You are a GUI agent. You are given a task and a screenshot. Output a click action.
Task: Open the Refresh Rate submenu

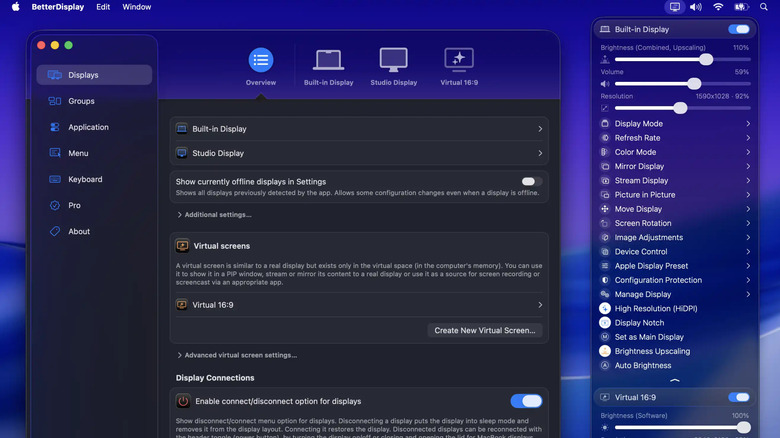(675, 138)
